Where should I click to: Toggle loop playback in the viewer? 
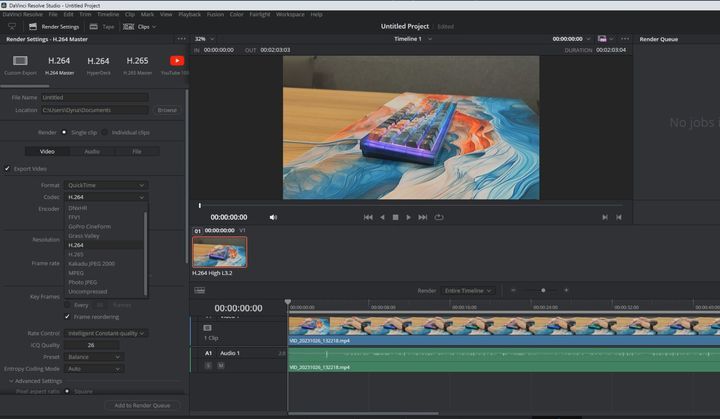[438, 217]
